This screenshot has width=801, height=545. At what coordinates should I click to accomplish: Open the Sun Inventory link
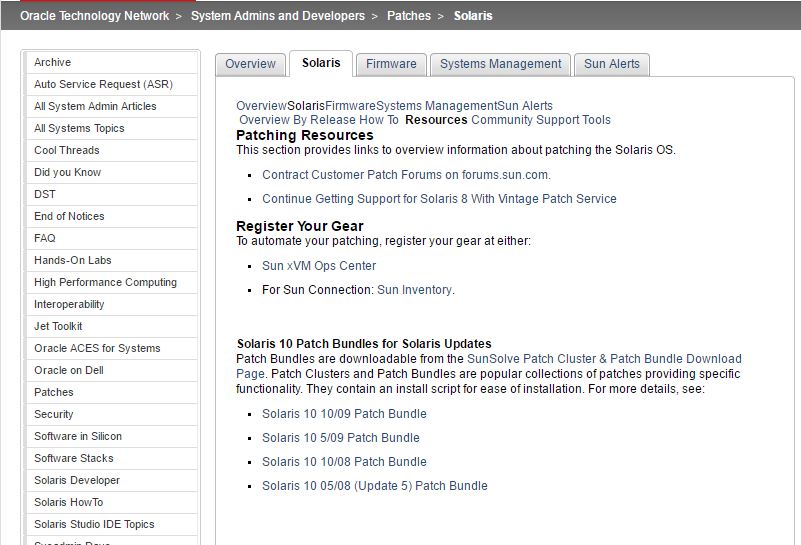(x=414, y=290)
